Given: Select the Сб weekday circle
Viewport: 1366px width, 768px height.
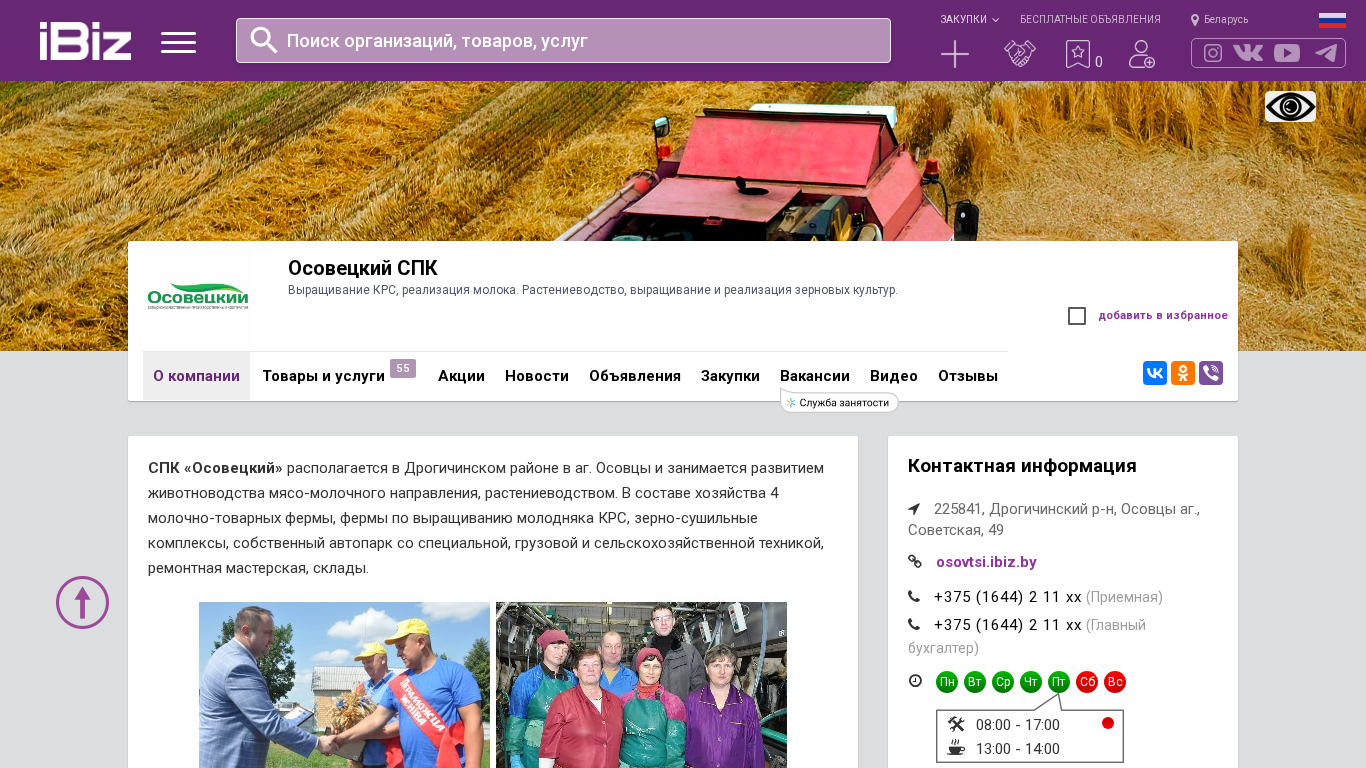Looking at the screenshot, I should 1087,682.
